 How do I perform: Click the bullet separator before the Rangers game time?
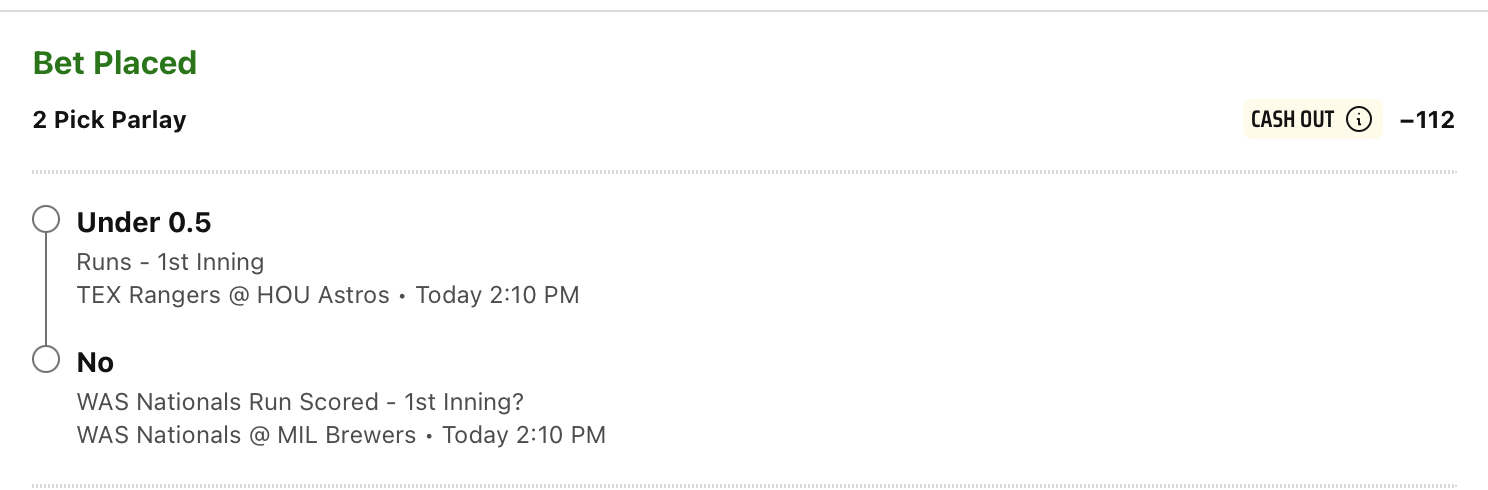point(402,296)
